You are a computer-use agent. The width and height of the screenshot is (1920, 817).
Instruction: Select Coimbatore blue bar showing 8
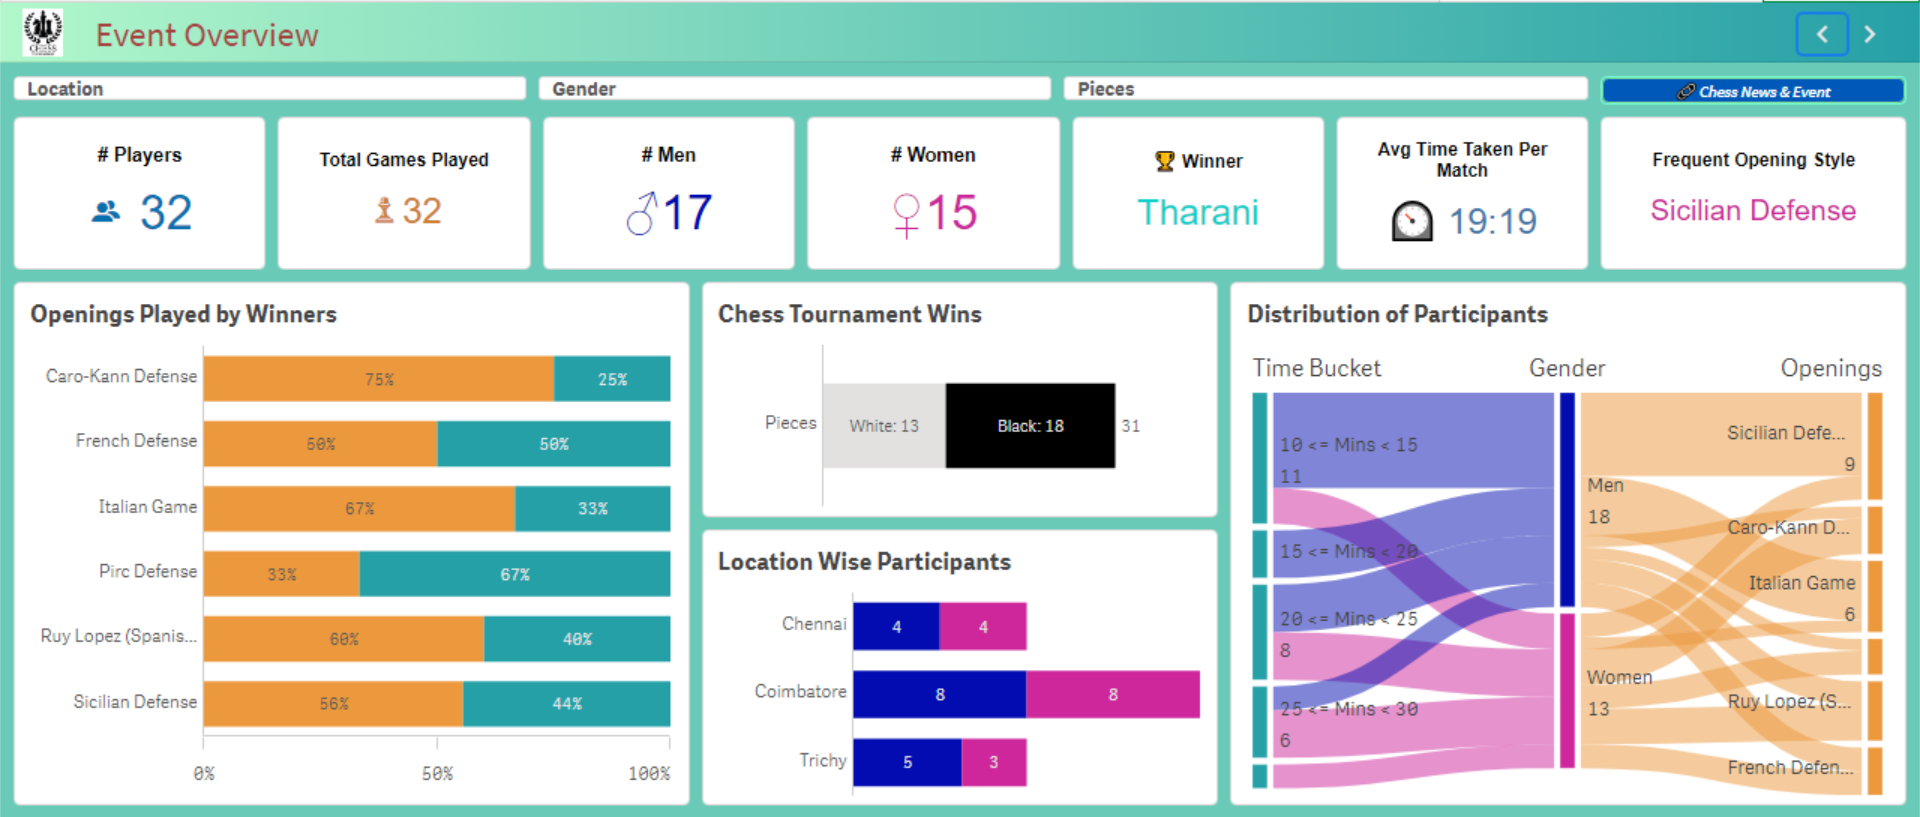coord(940,694)
